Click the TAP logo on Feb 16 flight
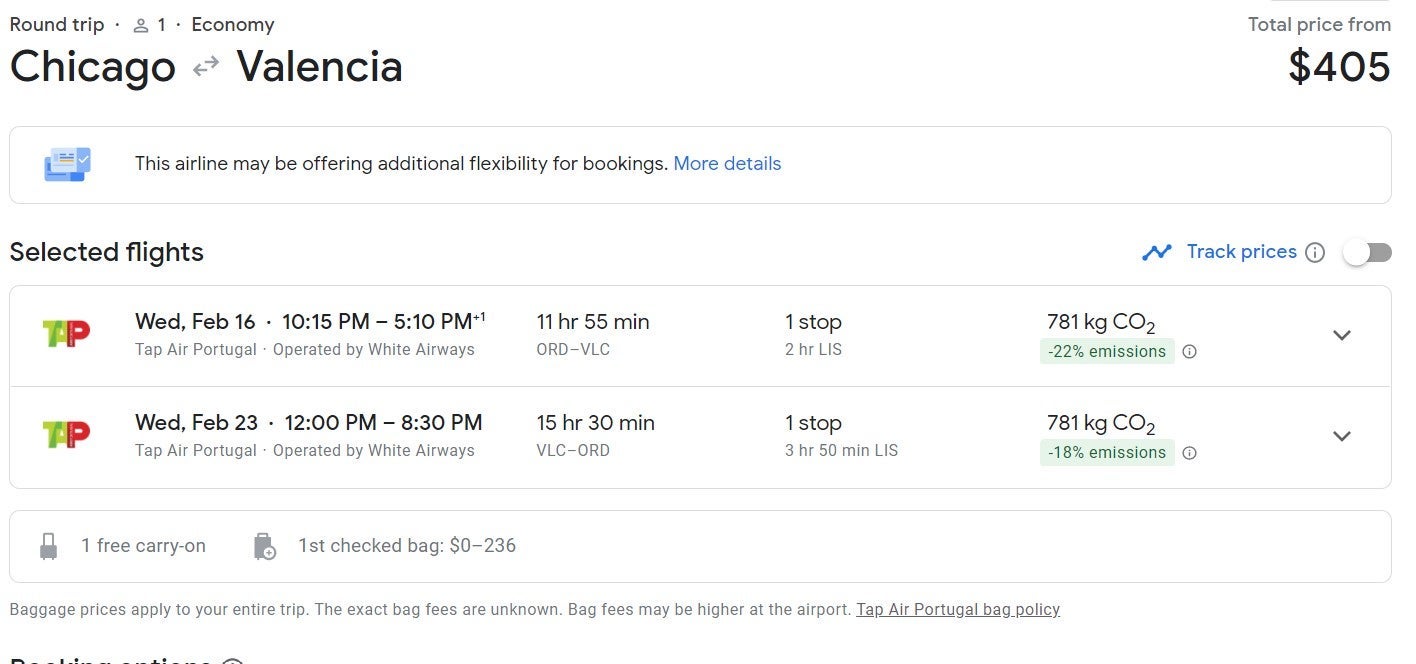This screenshot has width=1416, height=664. [67, 333]
